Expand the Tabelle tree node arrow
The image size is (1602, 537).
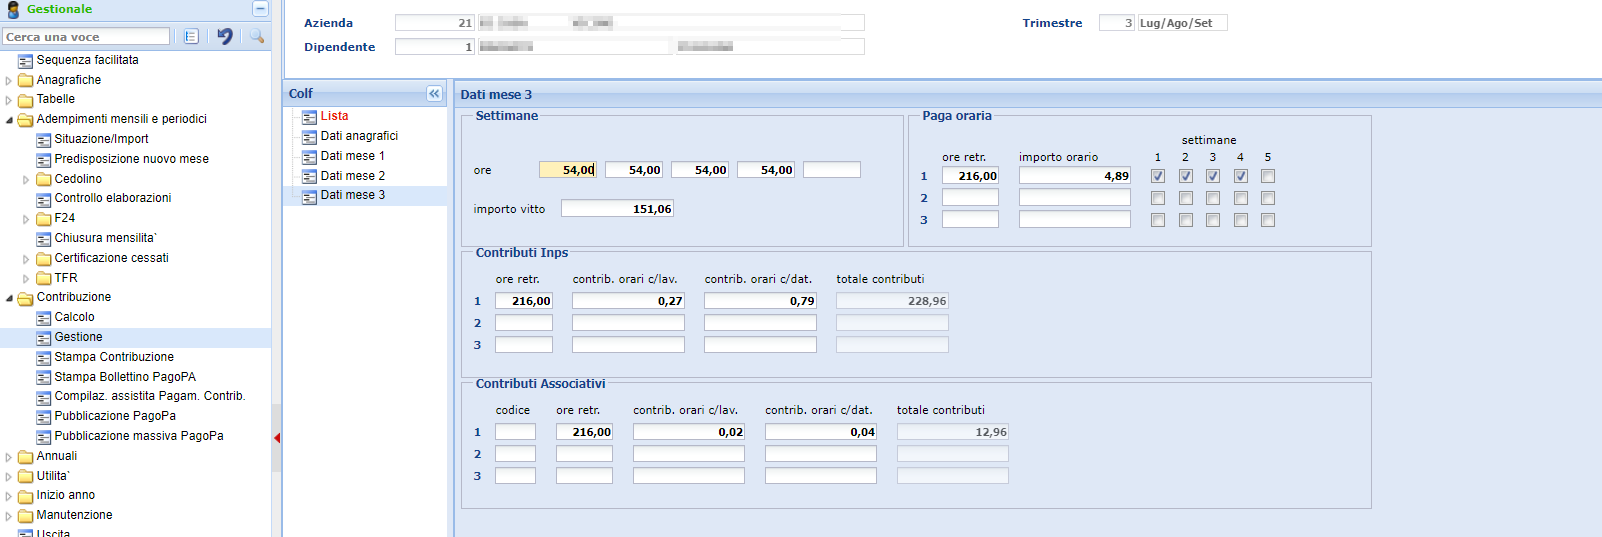click(9, 100)
